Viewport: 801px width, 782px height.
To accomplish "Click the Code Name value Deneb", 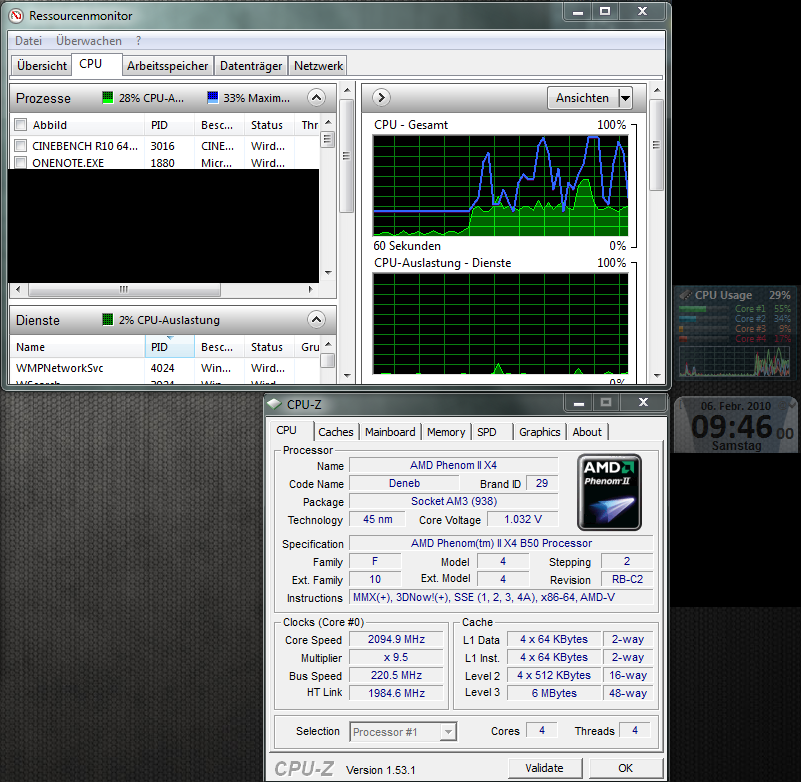I will coord(405,483).
